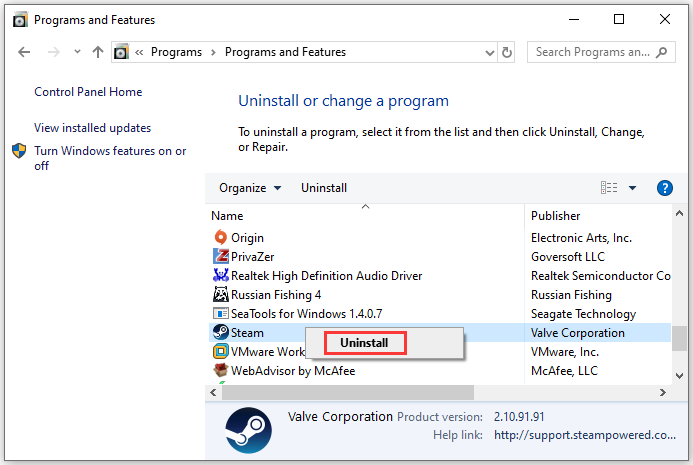Click Realtek Semiconductor publisher cell
Screen dimensions: 693x465
pos(601,276)
